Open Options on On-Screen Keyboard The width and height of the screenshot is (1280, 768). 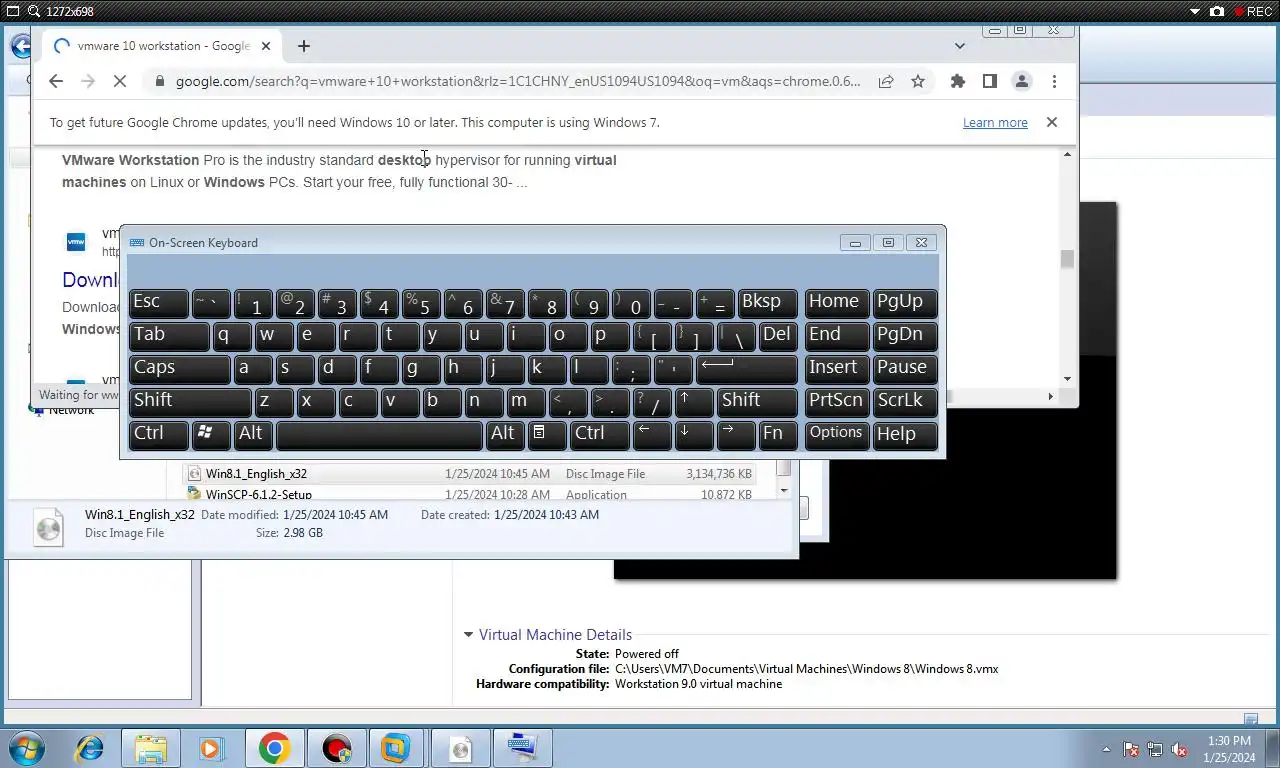836,435
